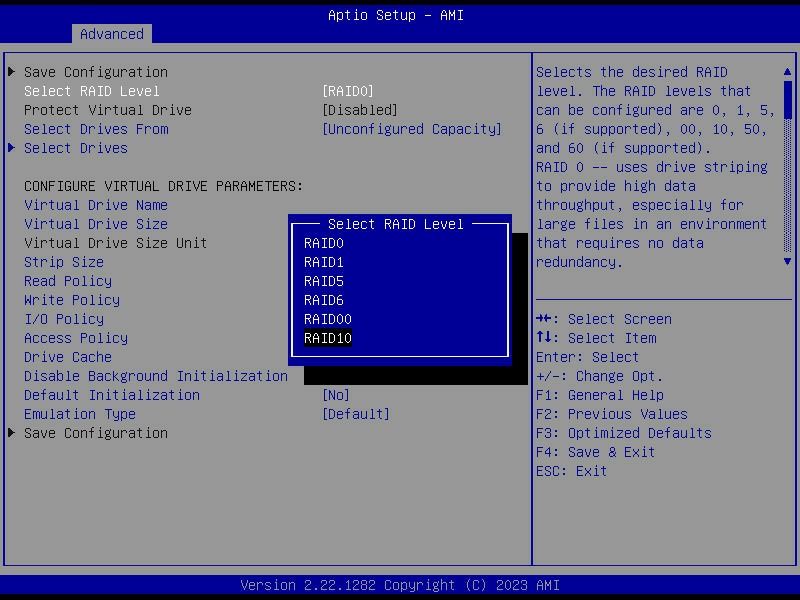Select Default Initialization setting
Screen dimensions: 800x600
click(x=112, y=395)
